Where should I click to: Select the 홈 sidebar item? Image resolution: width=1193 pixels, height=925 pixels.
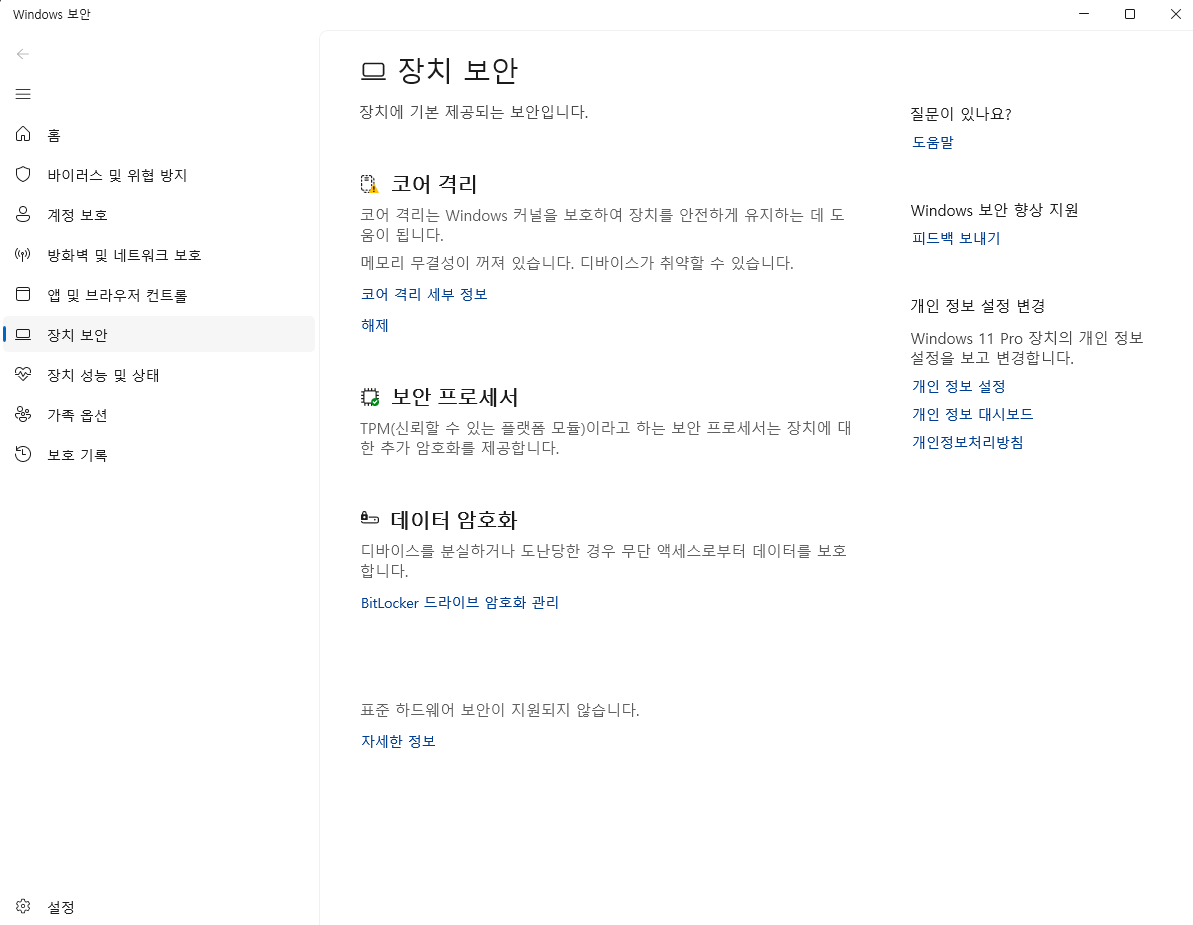pyautogui.click(x=55, y=134)
